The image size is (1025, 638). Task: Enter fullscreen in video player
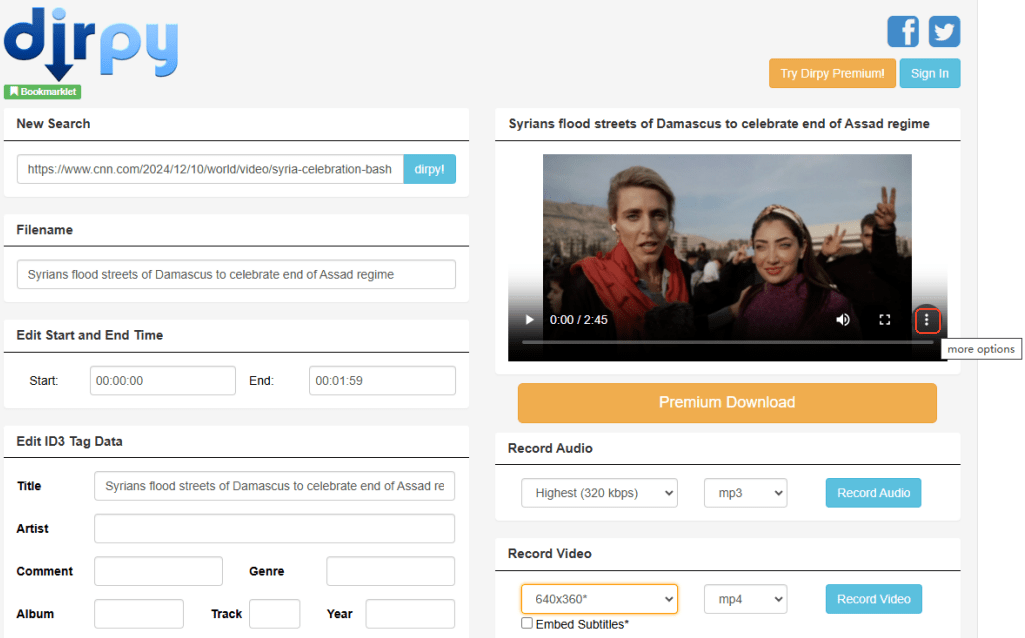click(x=884, y=320)
